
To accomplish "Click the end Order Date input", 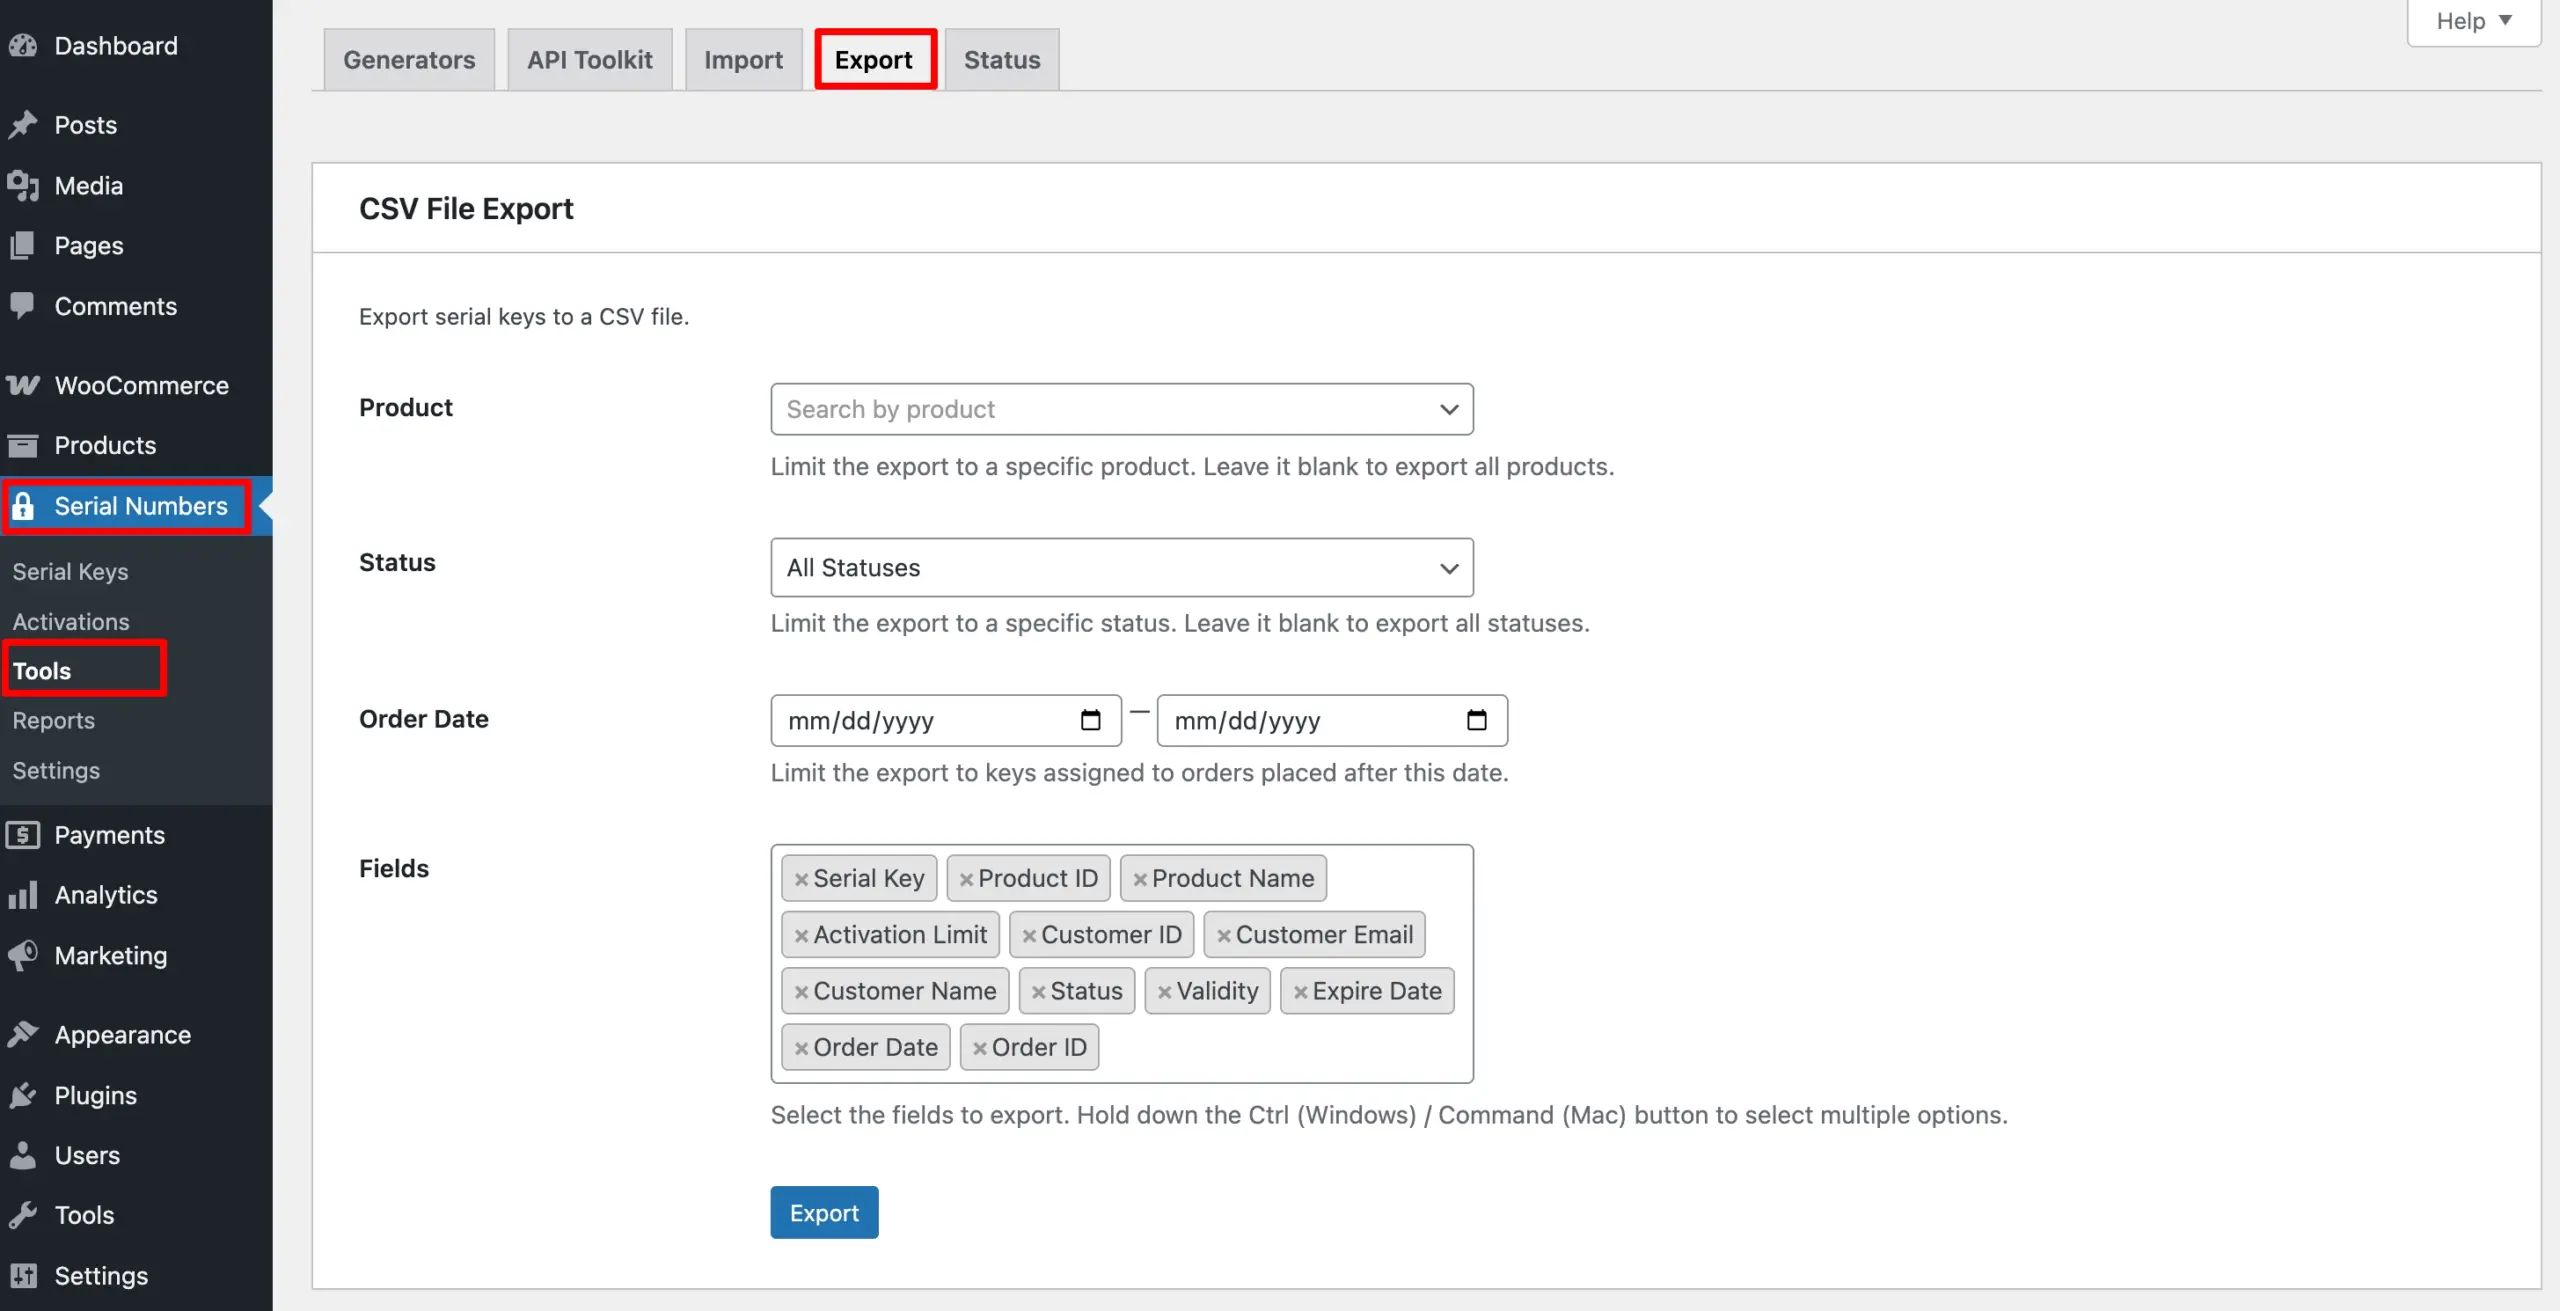I will pyautogui.click(x=1332, y=720).
